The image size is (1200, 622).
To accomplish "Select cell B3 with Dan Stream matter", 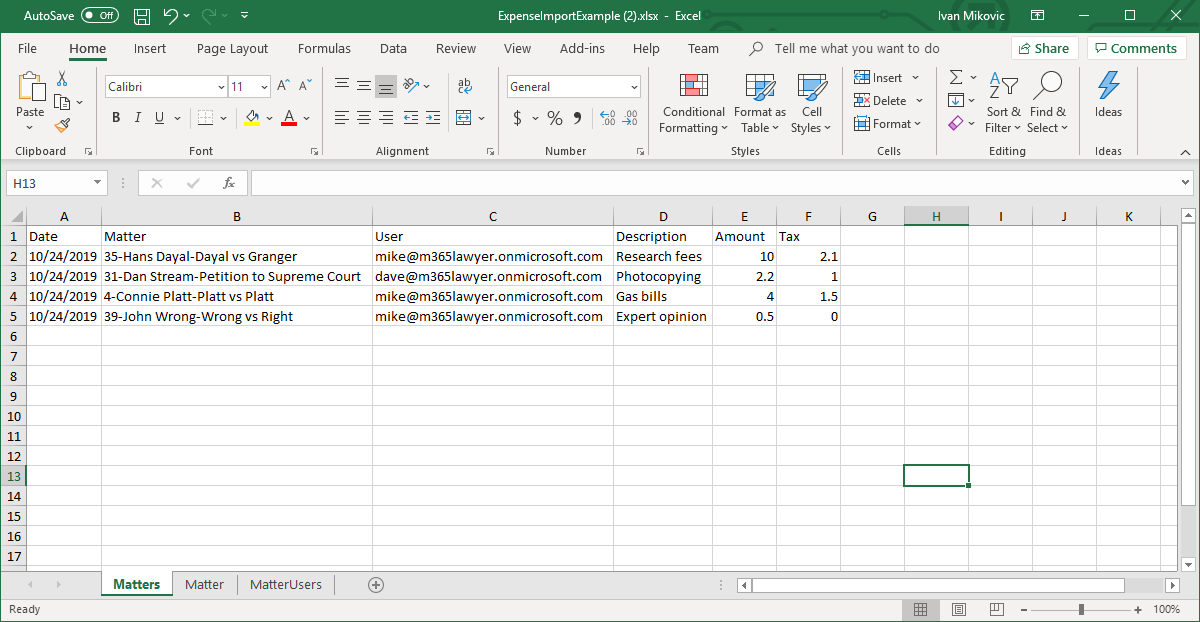I will pos(236,276).
